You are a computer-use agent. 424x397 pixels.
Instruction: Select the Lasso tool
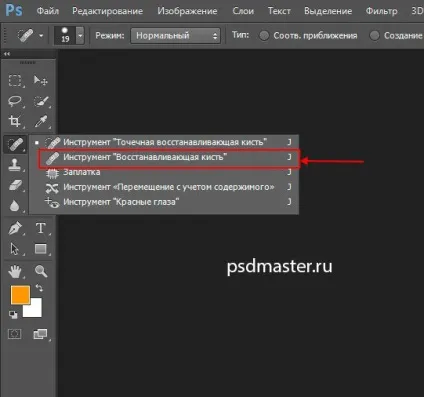[15, 101]
